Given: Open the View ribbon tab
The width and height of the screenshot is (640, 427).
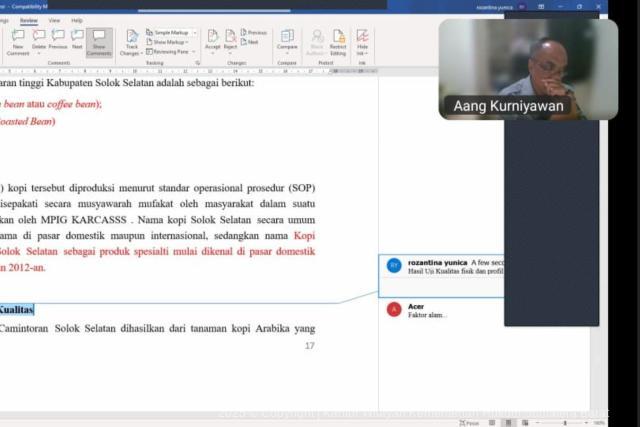Looking at the screenshot, I should (x=54, y=19).
